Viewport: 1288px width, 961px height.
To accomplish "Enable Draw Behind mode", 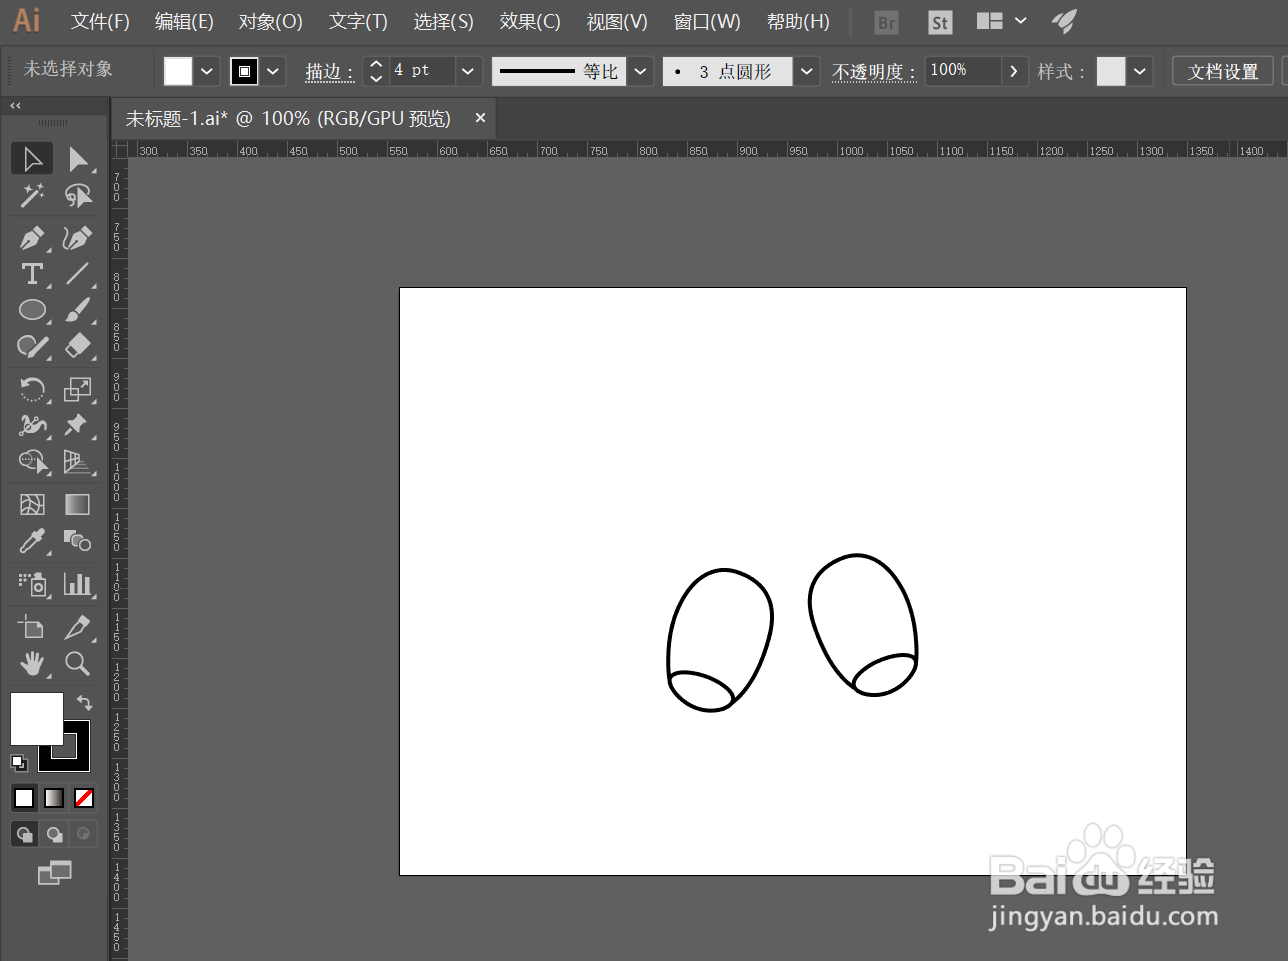I will click(x=54, y=834).
